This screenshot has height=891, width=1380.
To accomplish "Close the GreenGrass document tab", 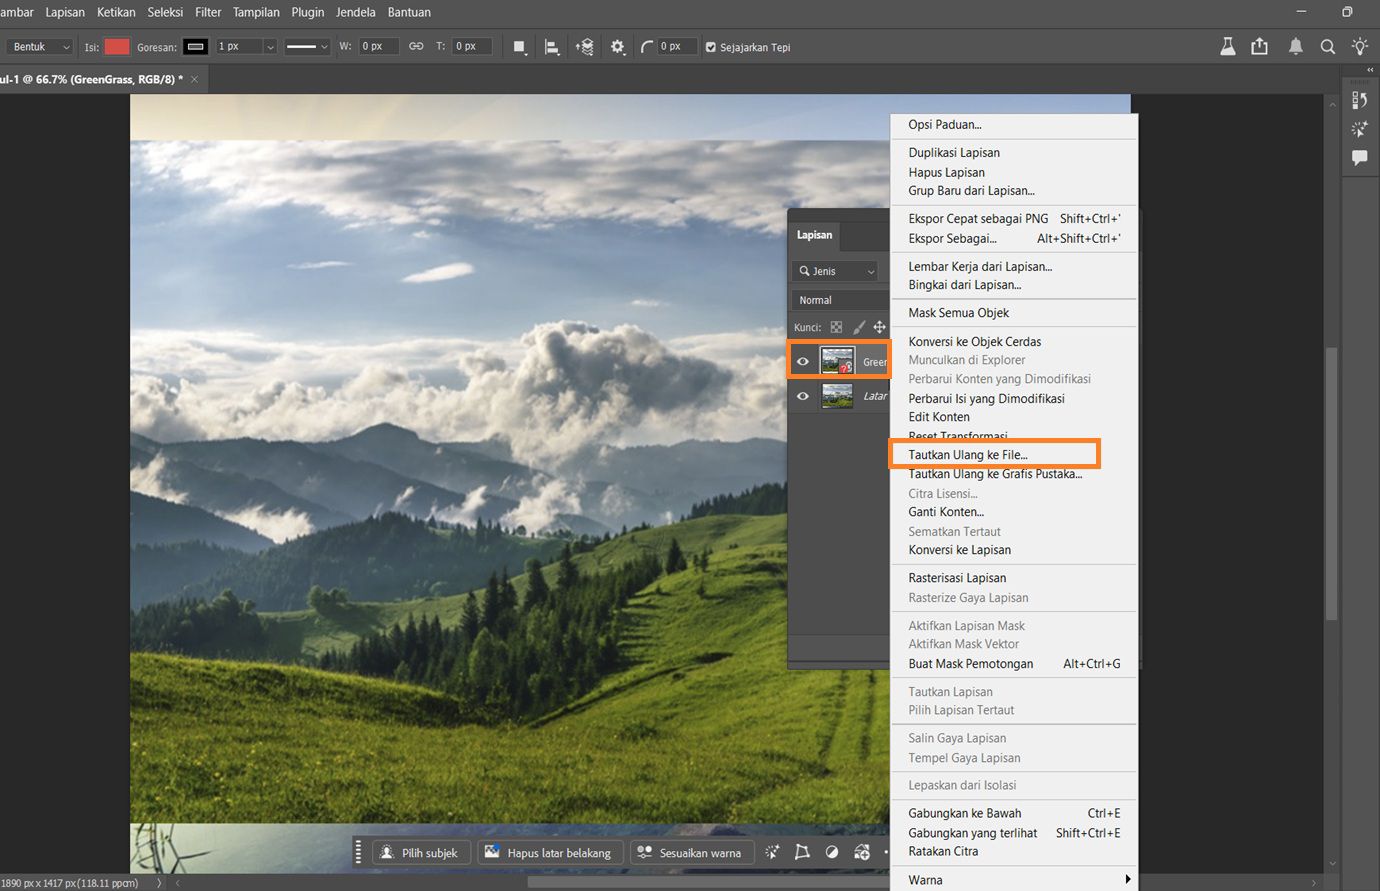I will pos(194,79).
